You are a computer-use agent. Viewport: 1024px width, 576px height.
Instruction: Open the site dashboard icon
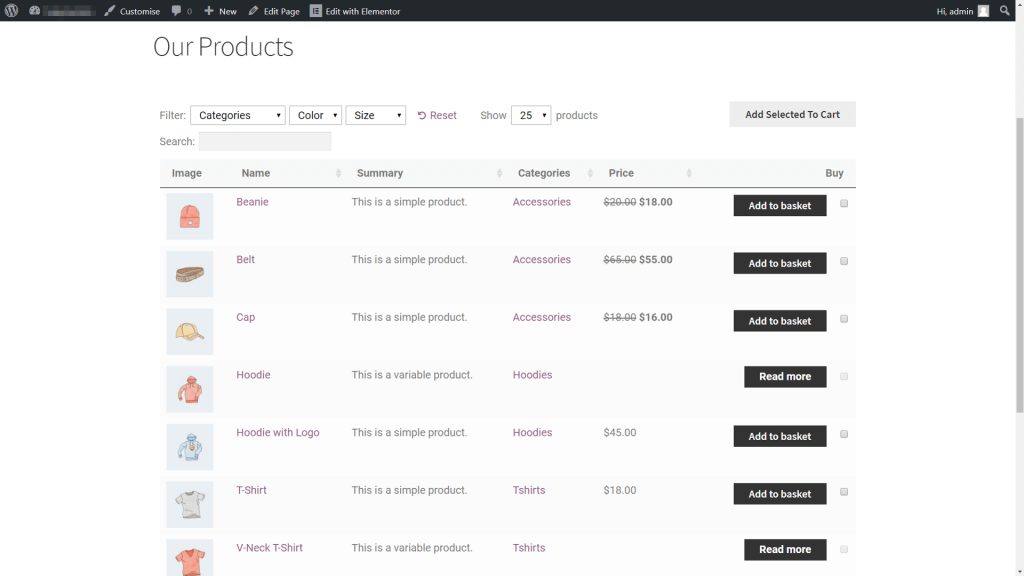35,11
